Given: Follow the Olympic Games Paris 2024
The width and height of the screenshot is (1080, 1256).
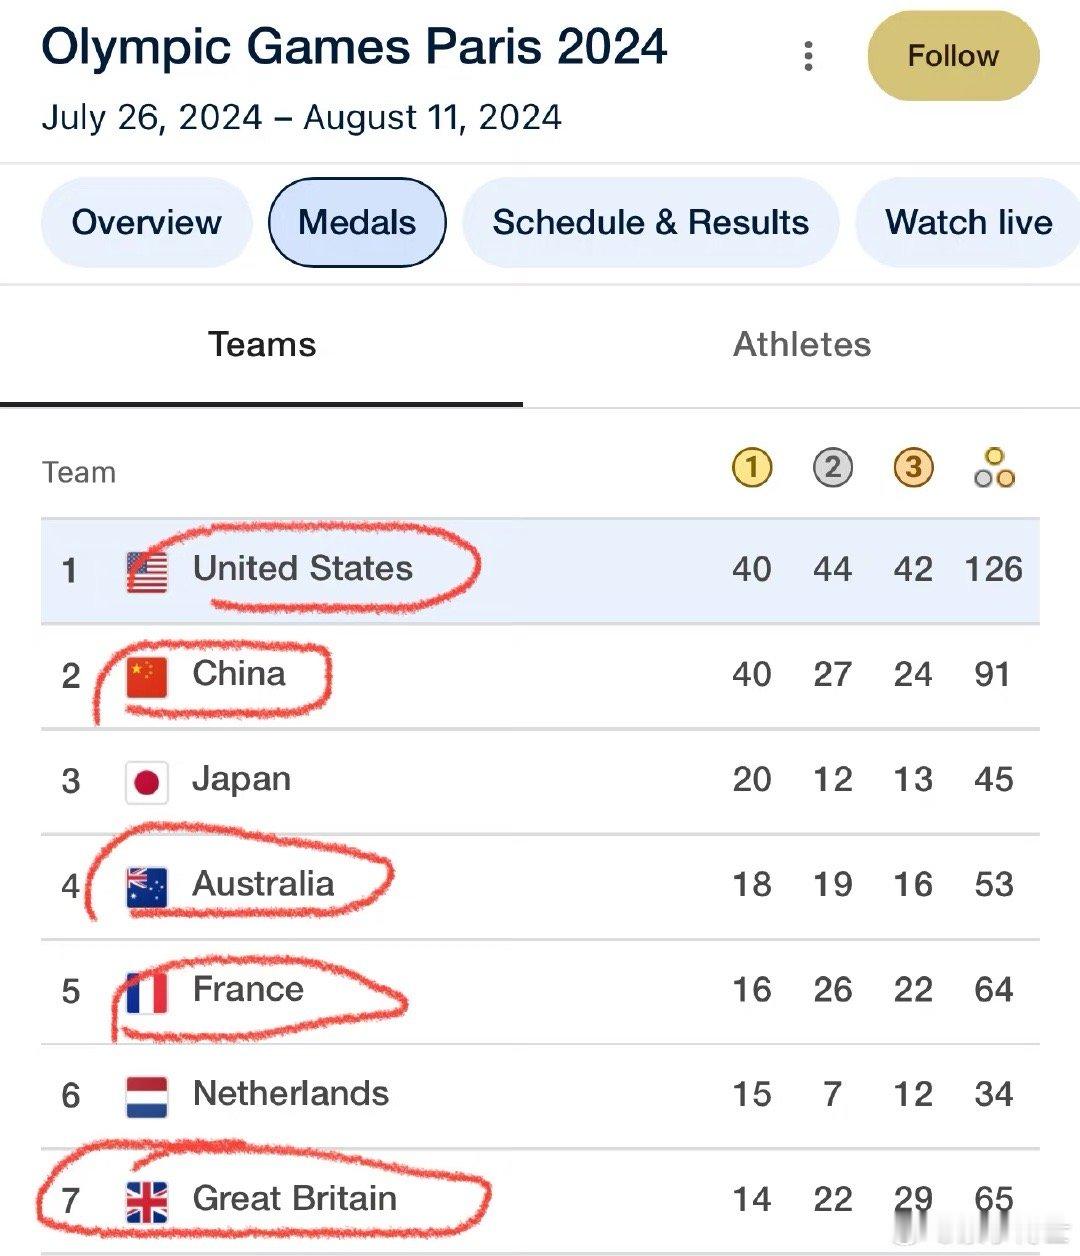Looking at the screenshot, I should pos(953,56).
